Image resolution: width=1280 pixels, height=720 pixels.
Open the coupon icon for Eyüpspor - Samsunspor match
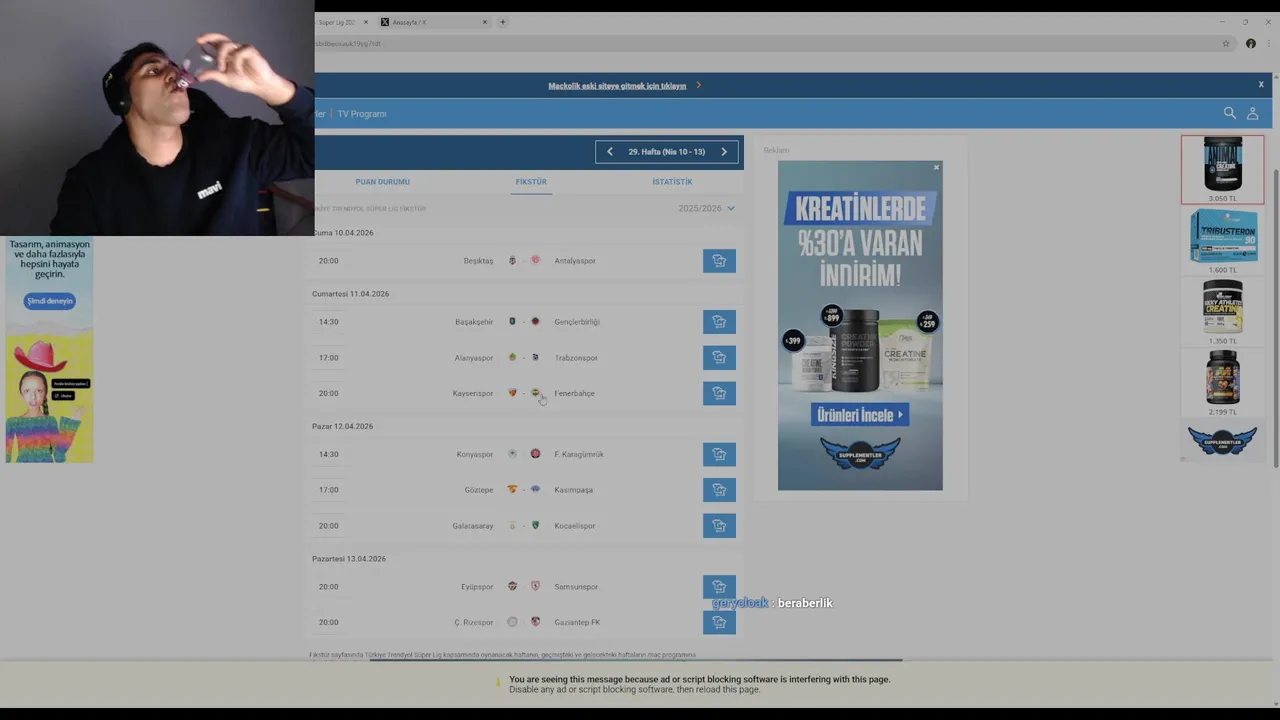tap(719, 587)
